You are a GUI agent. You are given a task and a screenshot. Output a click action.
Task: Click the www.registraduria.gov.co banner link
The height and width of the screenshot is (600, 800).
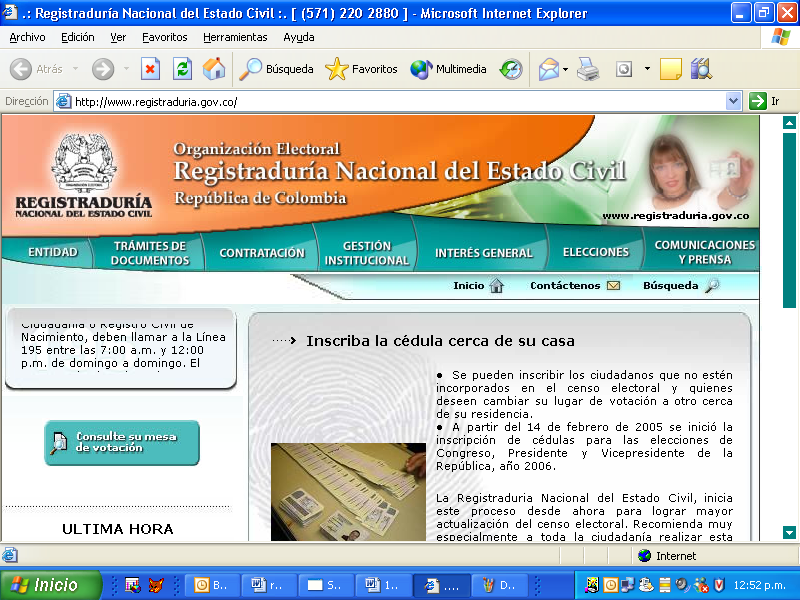click(x=676, y=215)
